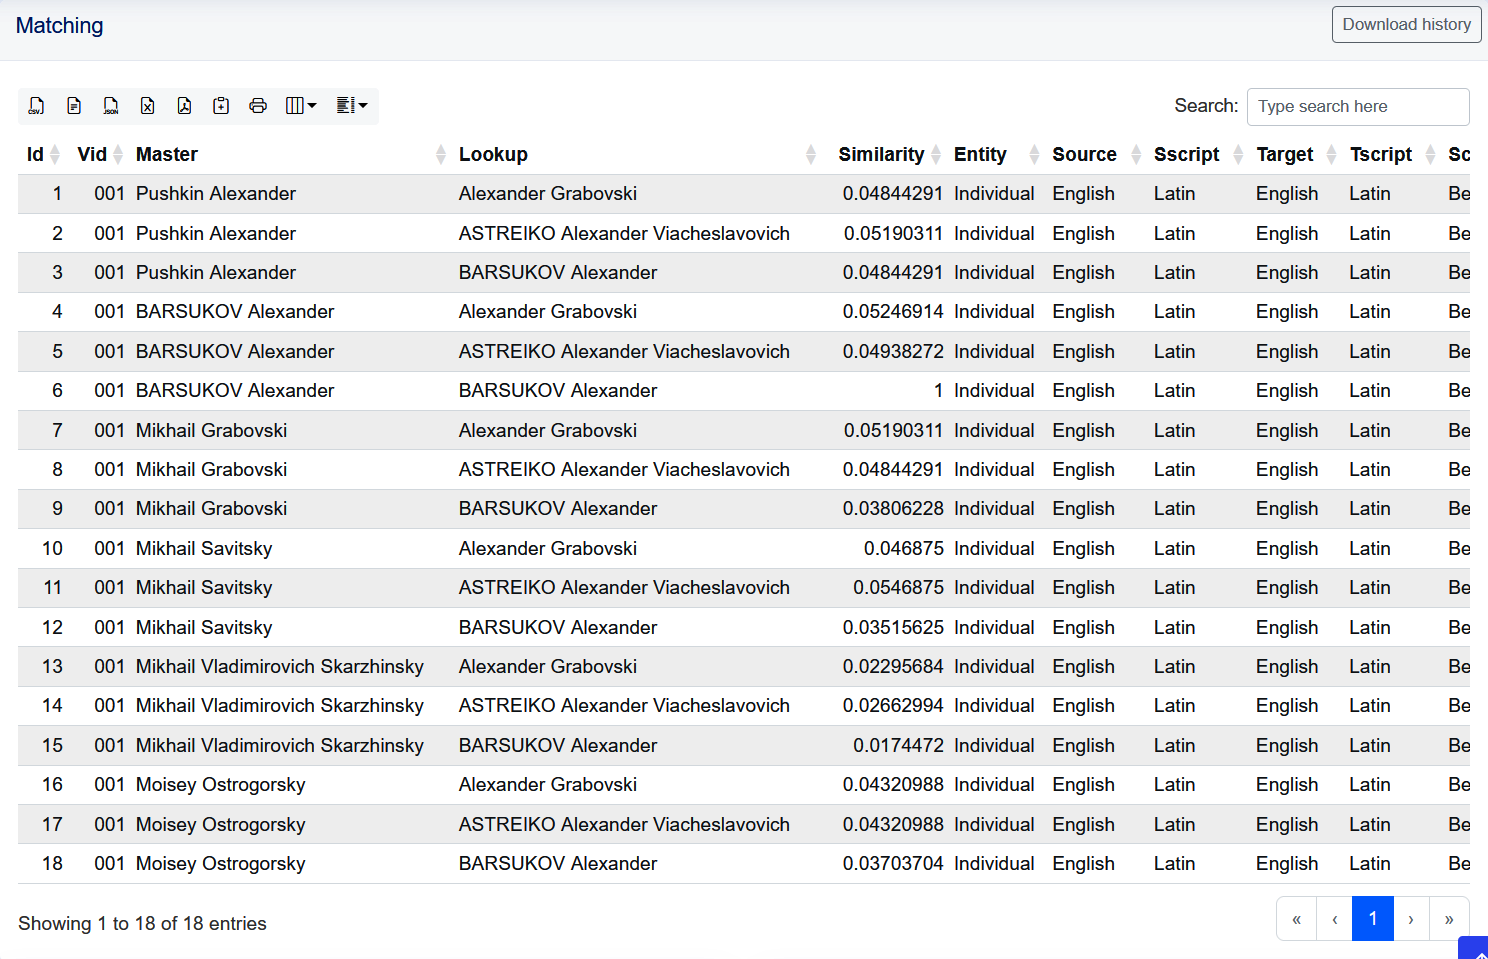This screenshot has height=959, width=1488.
Task: Click similarity 0.02662994 in row 14
Action: point(893,706)
